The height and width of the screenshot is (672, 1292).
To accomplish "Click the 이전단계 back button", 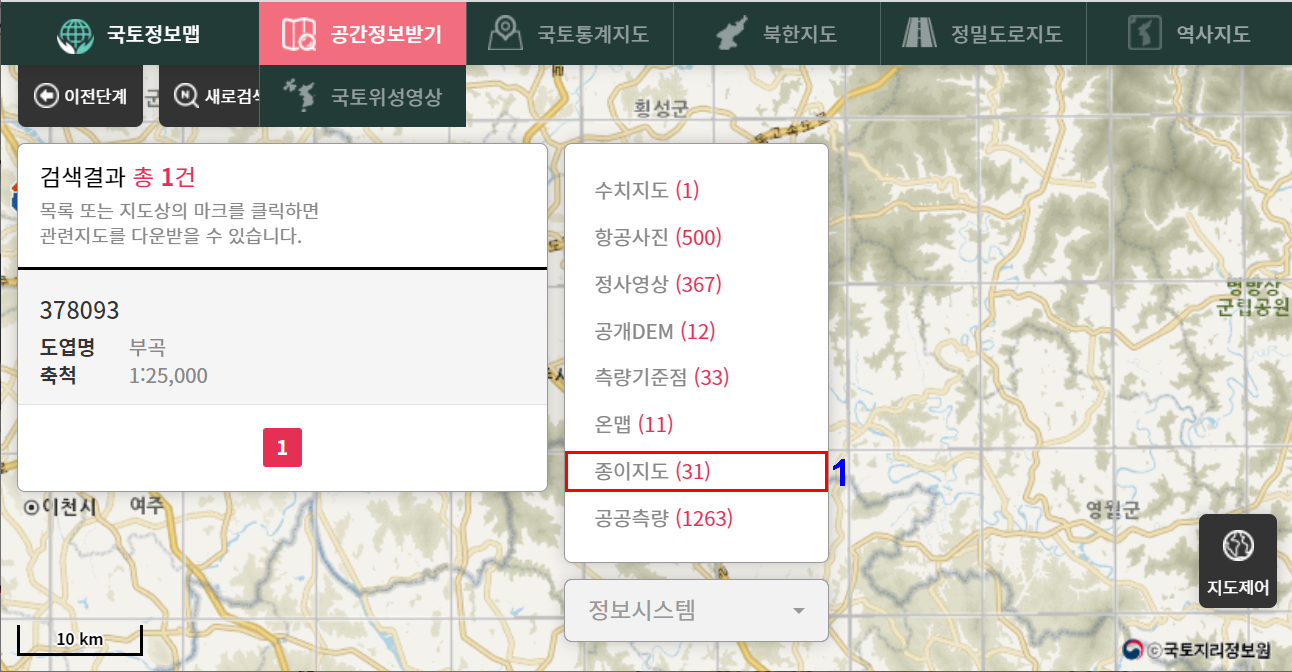I will 80,96.
